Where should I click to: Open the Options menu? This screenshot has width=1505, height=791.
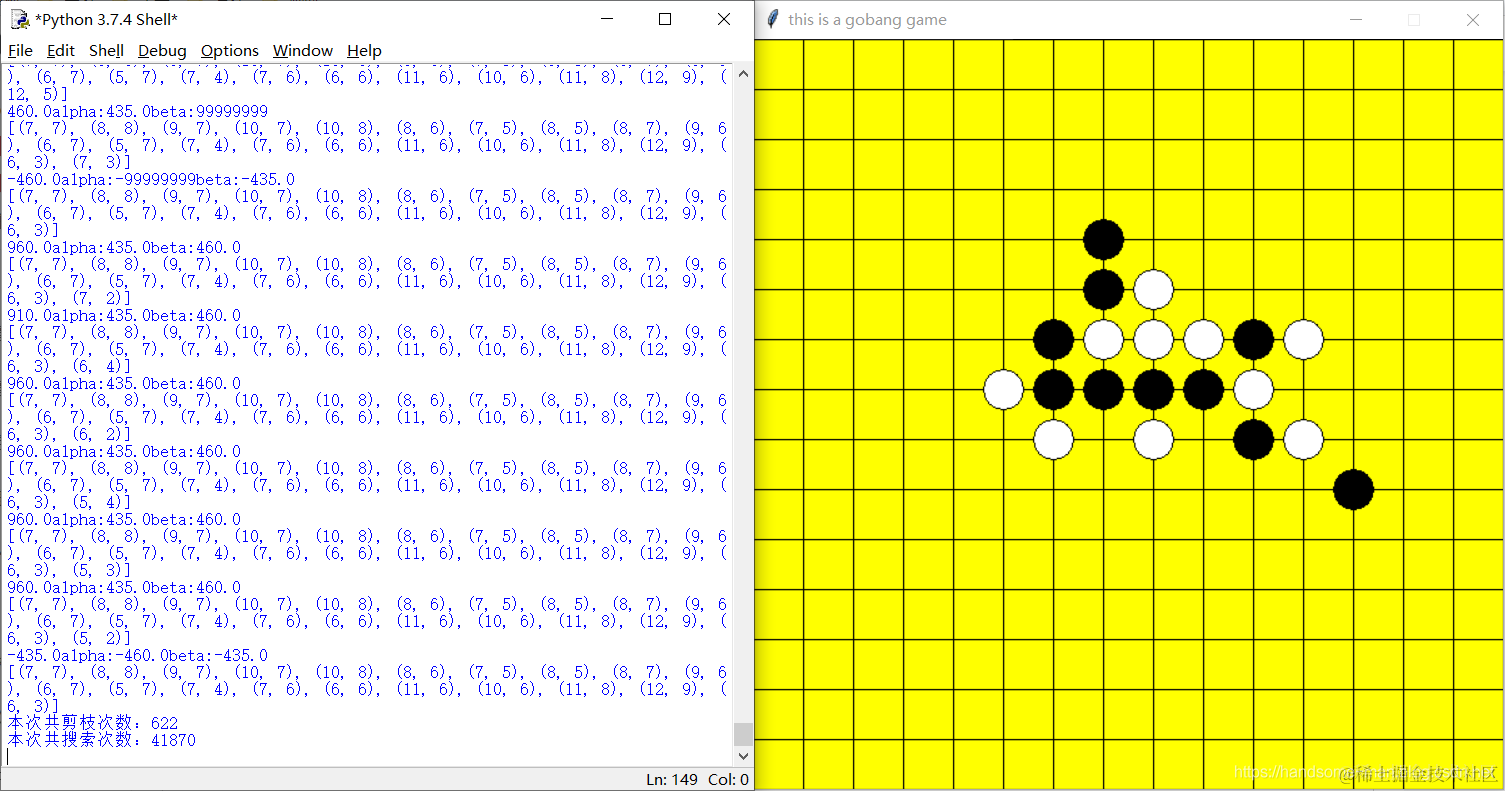pos(230,50)
